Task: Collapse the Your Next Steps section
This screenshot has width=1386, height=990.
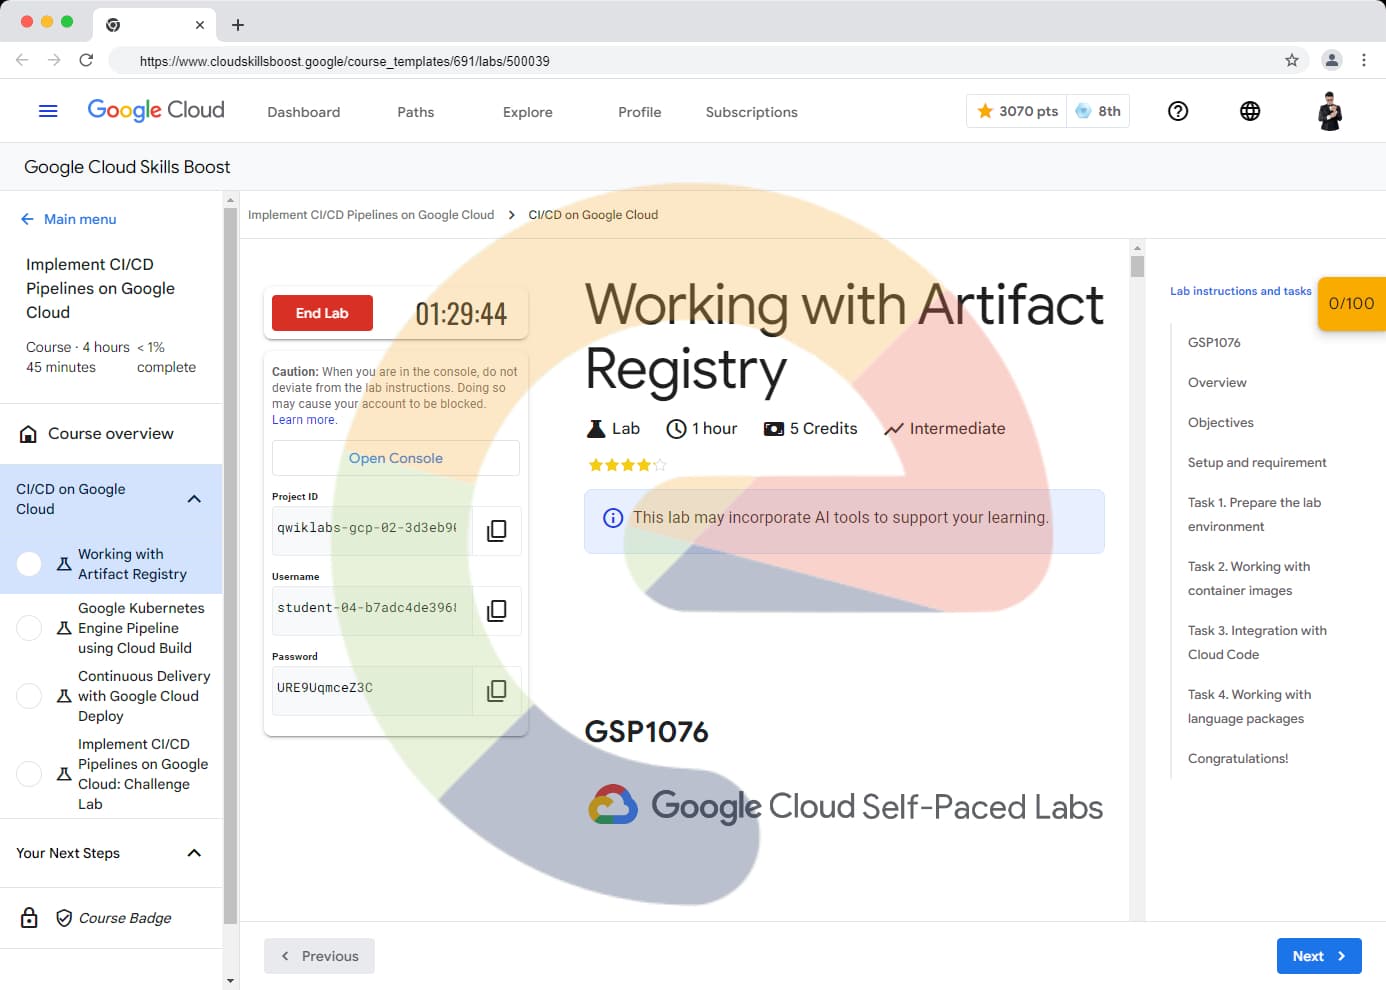Action: click(194, 853)
